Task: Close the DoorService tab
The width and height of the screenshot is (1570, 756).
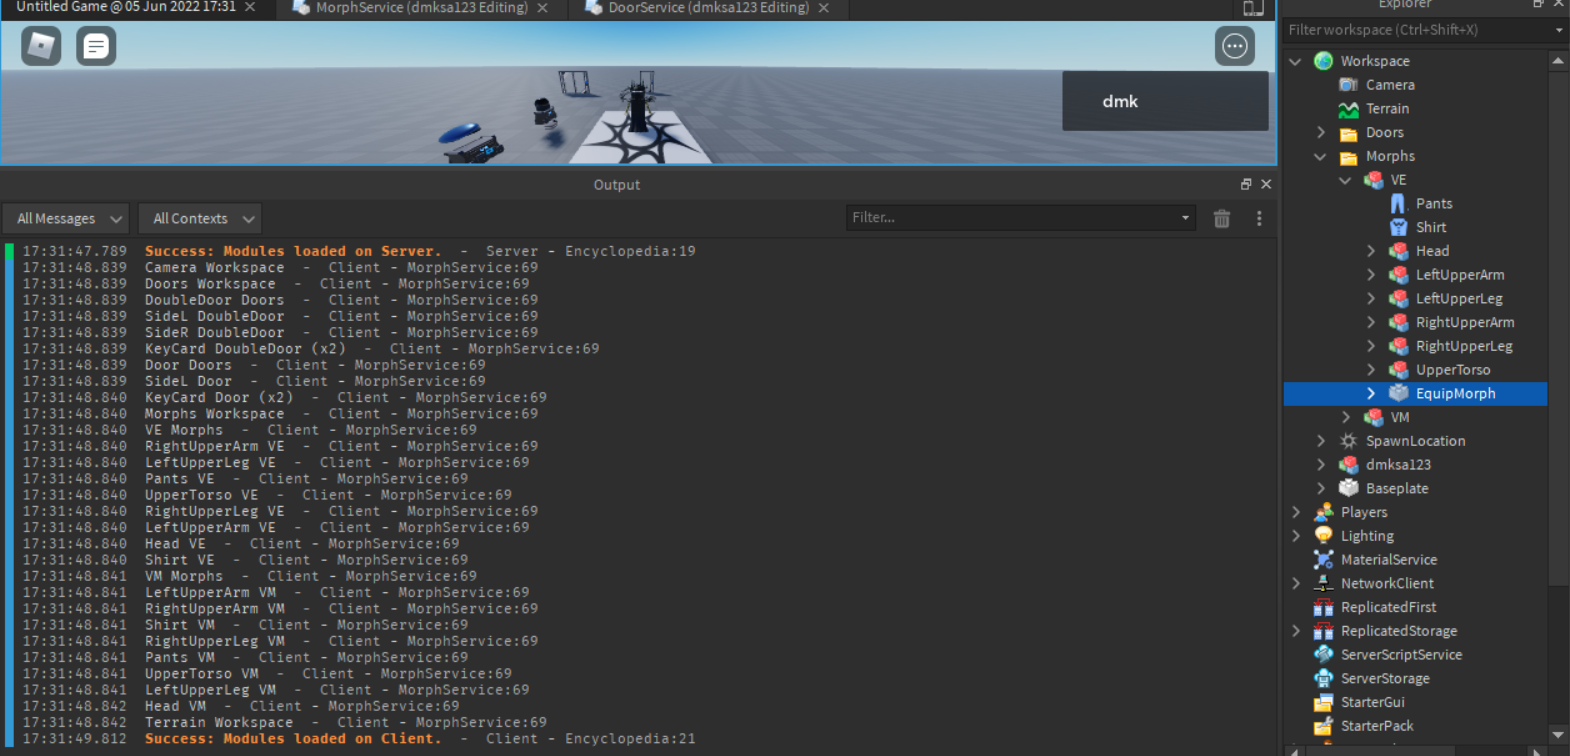Action: point(823,8)
